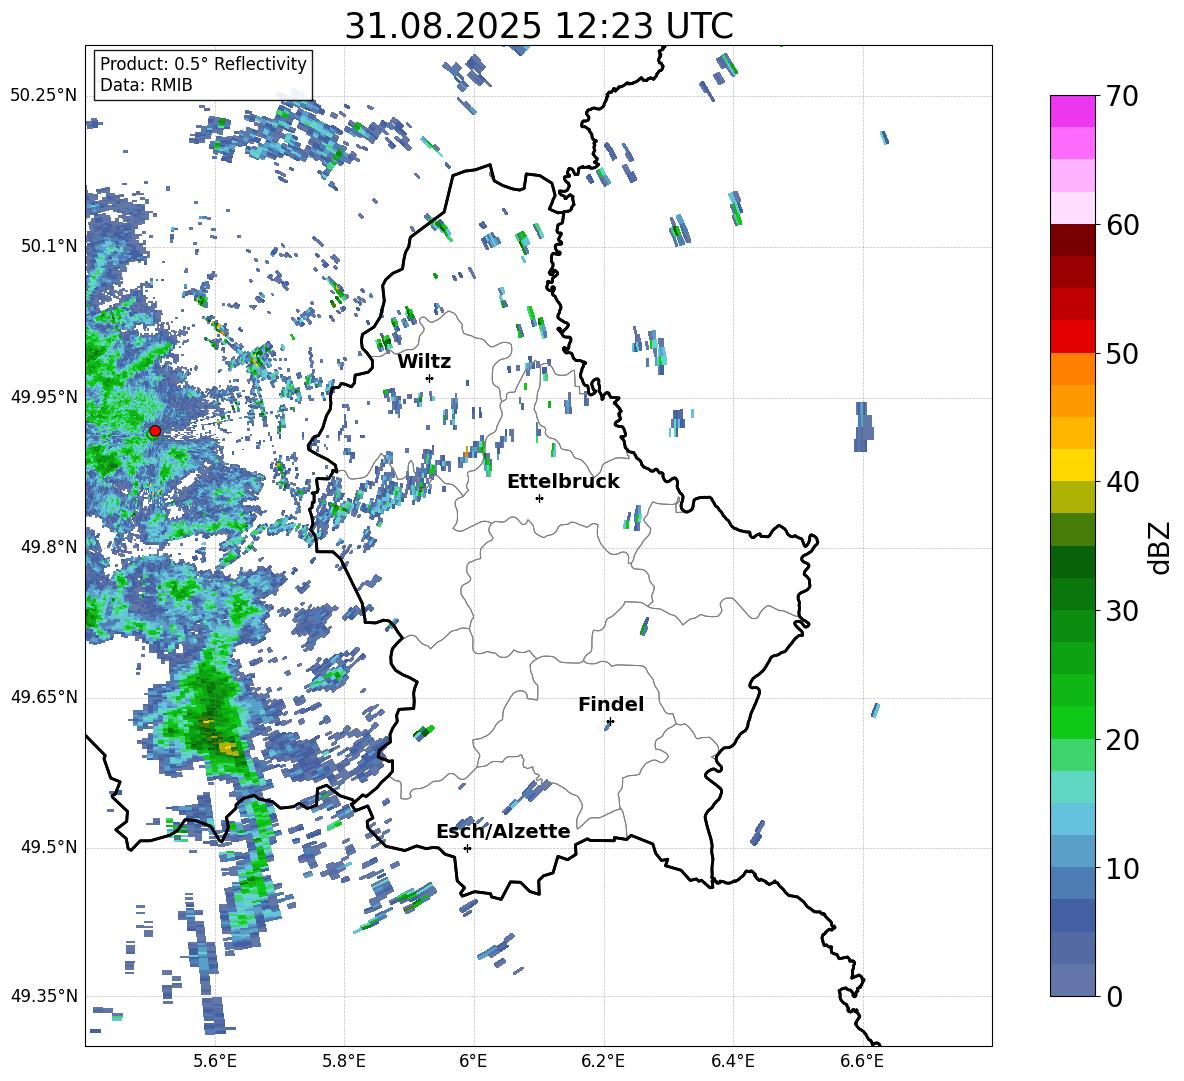Click the 5.6°E longitude label
Image resolution: width=1184 pixels, height=1081 pixels.
(x=215, y=1061)
